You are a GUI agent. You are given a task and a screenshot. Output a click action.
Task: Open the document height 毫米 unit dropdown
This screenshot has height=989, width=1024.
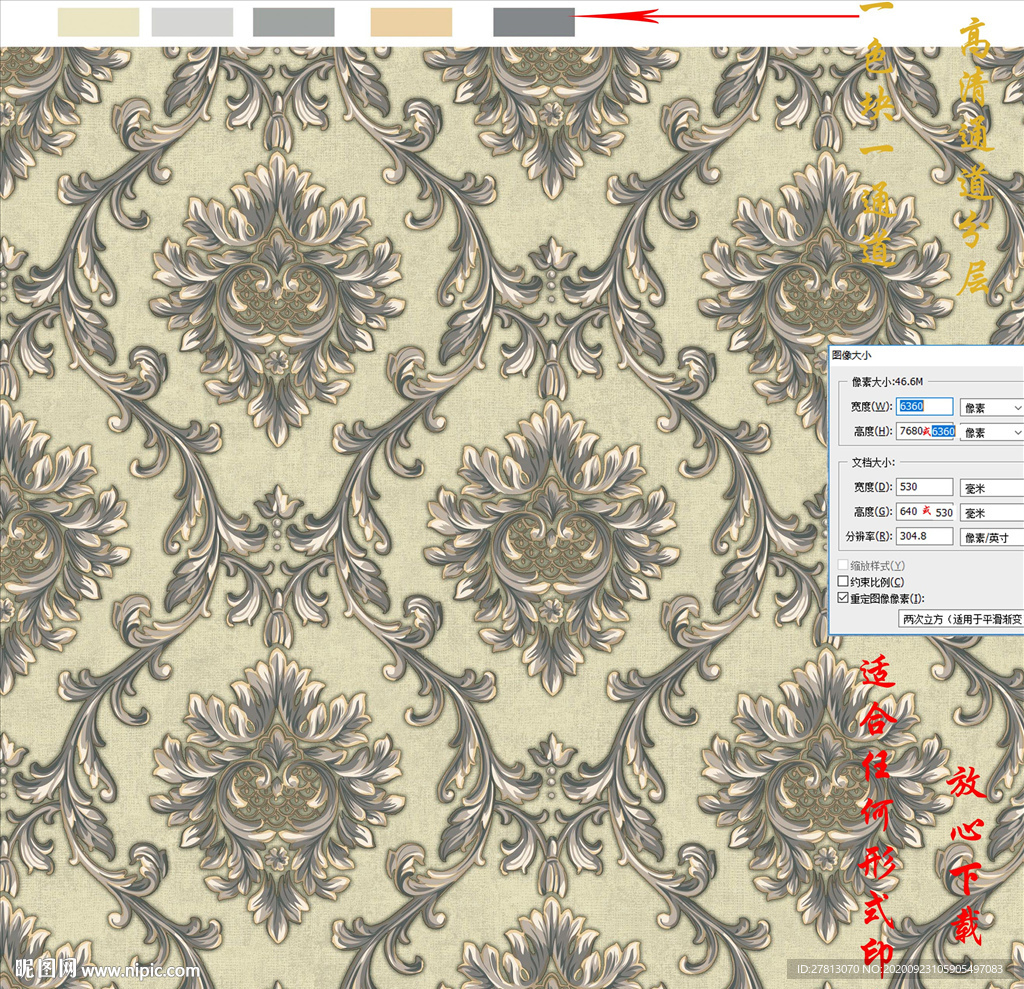[991, 513]
